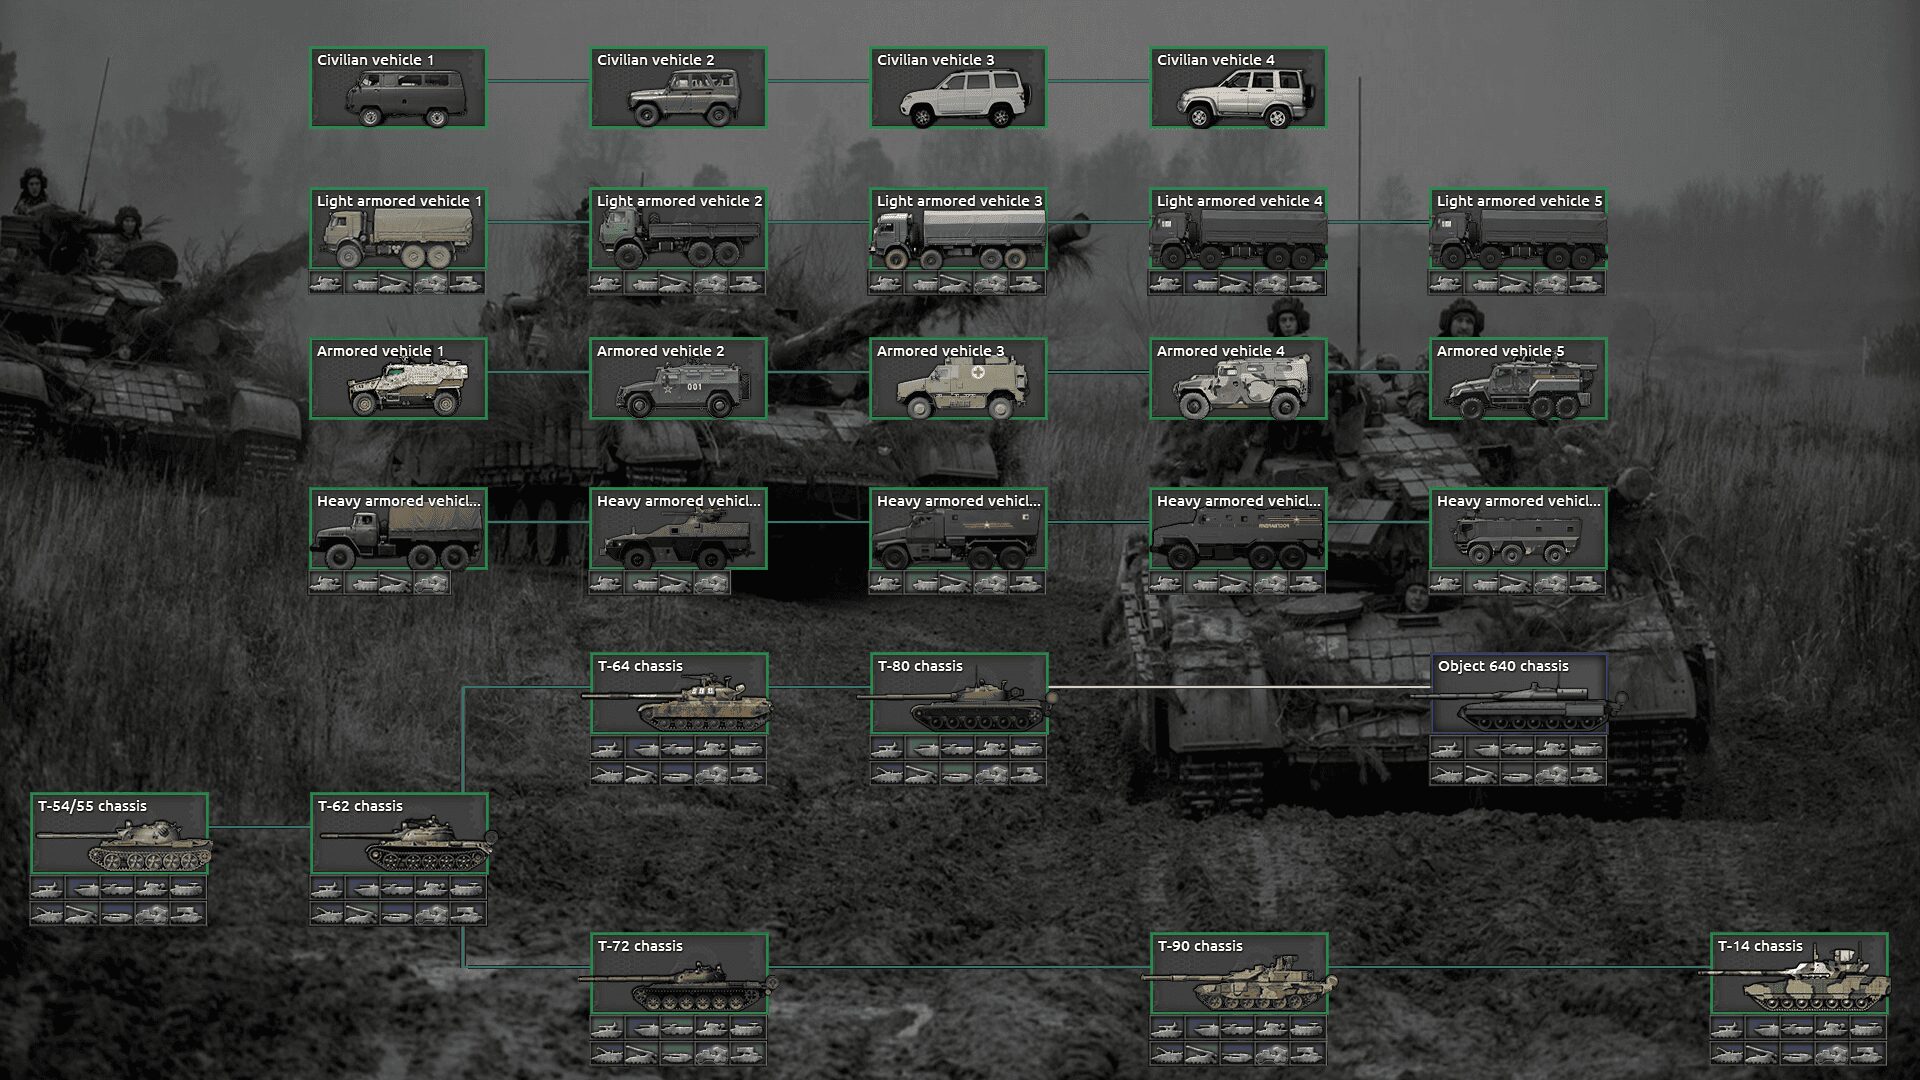Viewport: 1920px width, 1080px height.
Task: Select the T-64 chassis technology
Action: (679, 693)
